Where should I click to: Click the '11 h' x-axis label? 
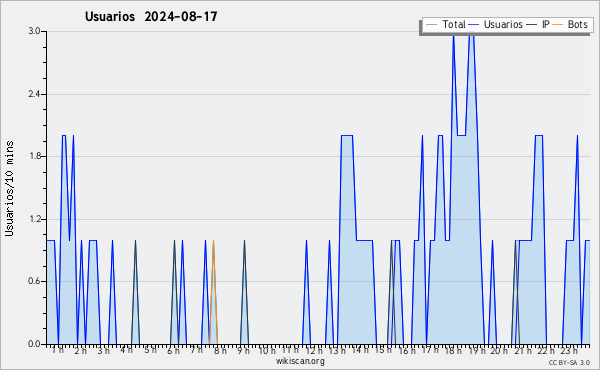click(x=290, y=350)
